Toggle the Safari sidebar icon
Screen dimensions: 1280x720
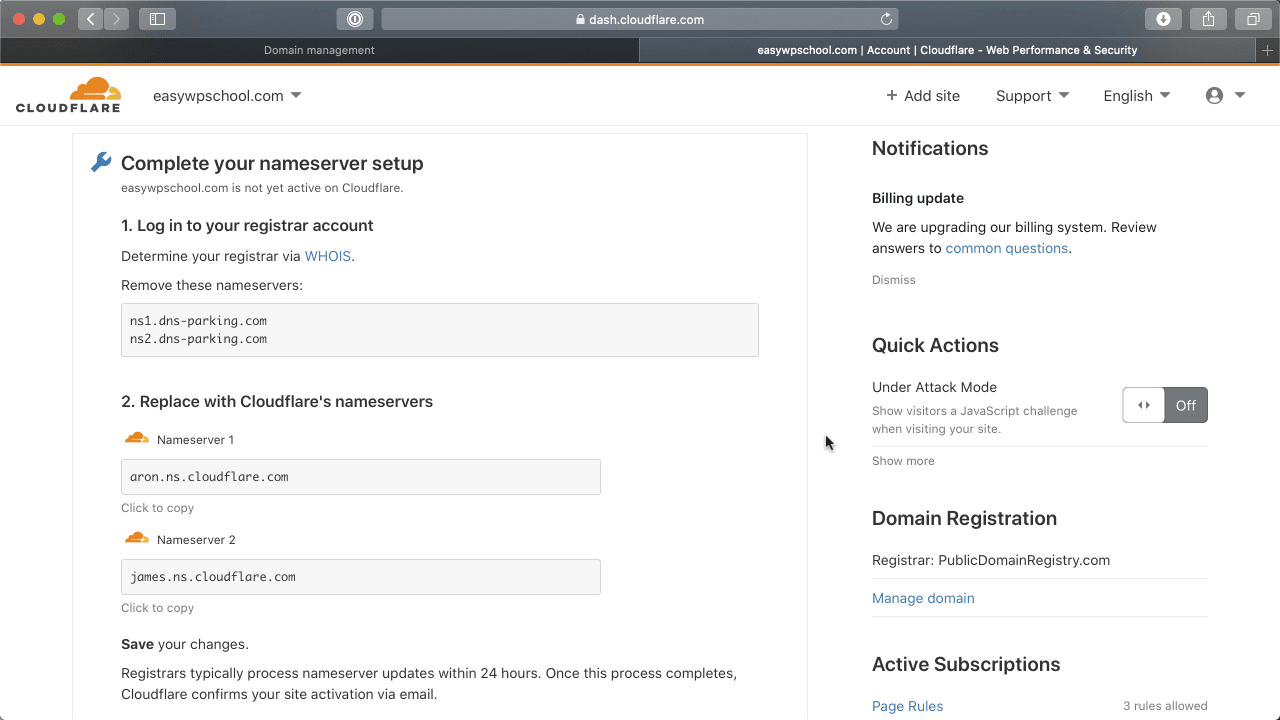pyautogui.click(x=157, y=19)
